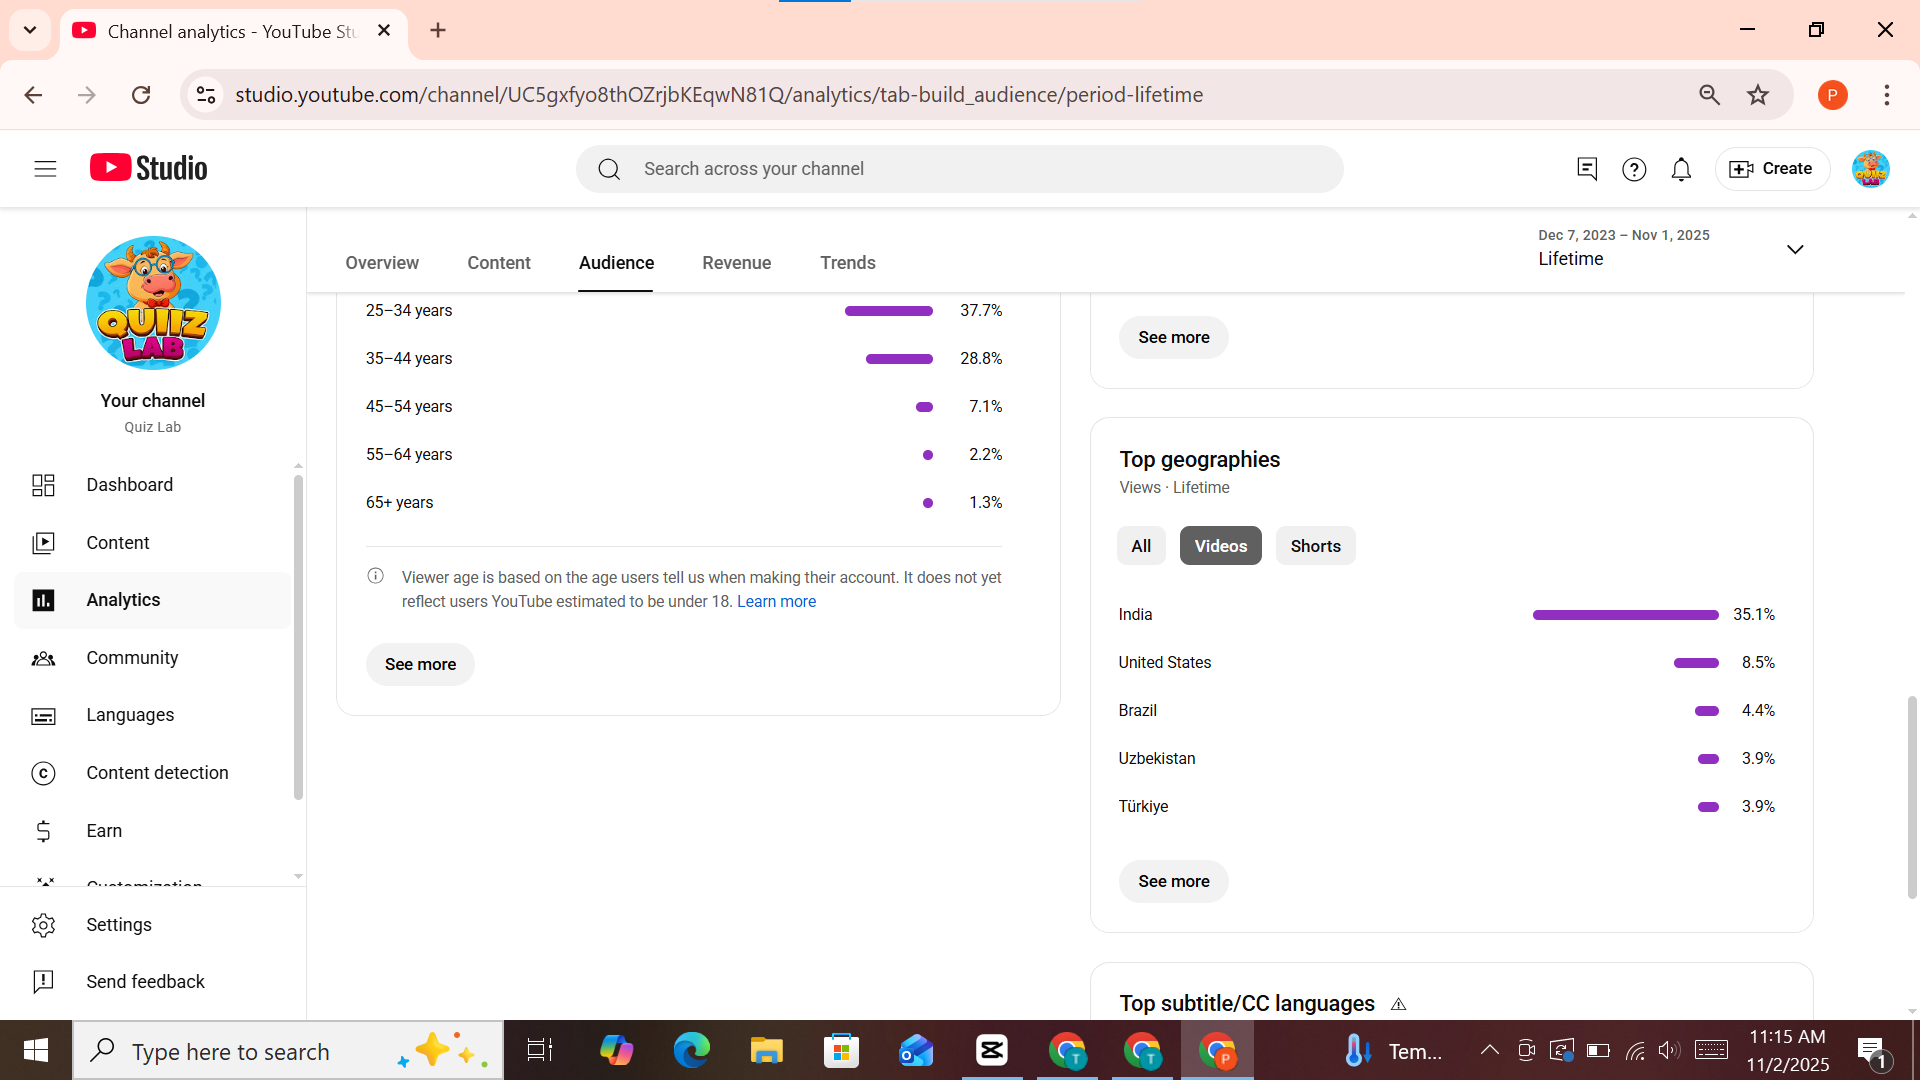Click the channel search field

click(x=959, y=168)
